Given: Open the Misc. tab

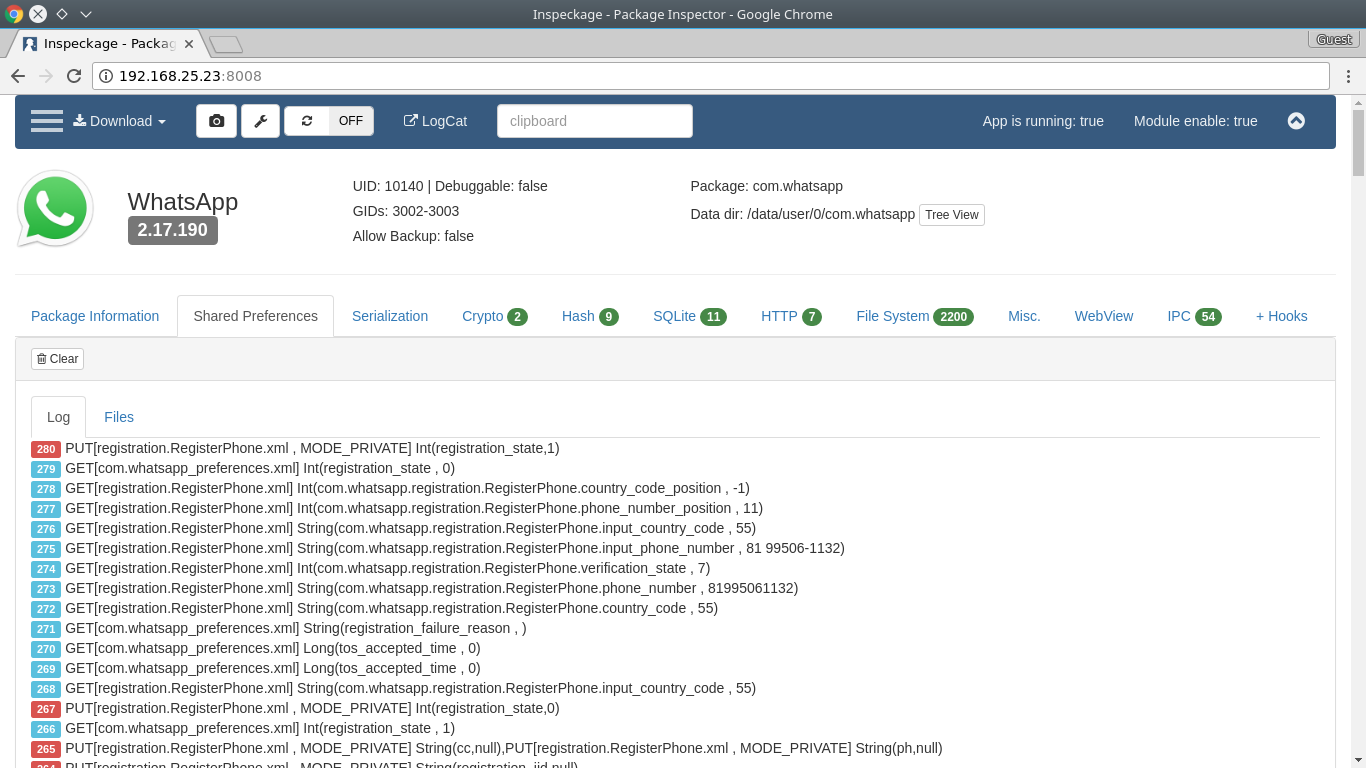Looking at the screenshot, I should [x=1024, y=316].
